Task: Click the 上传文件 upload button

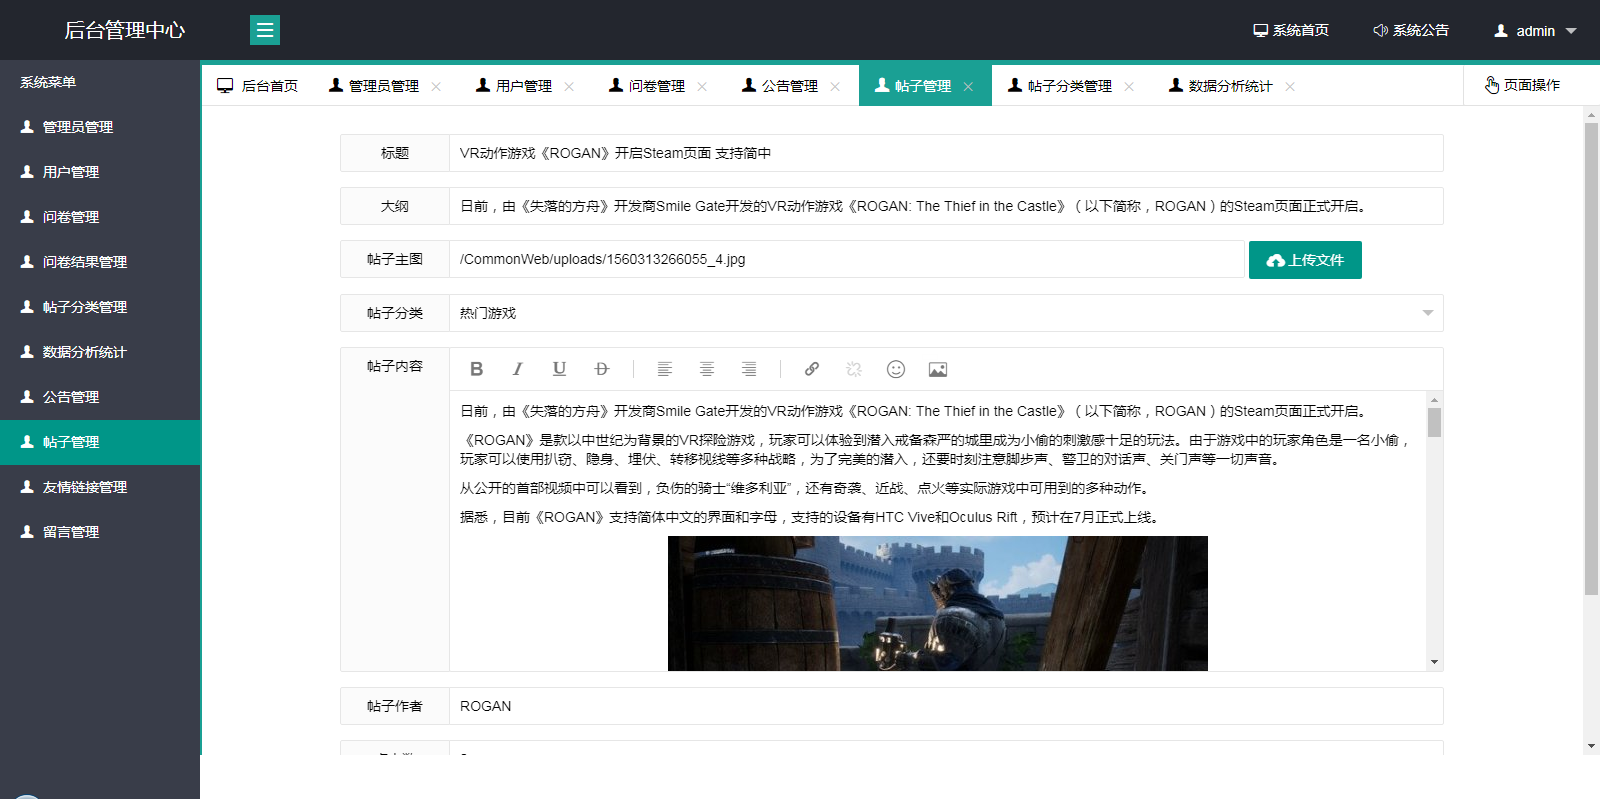Action: (x=1305, y=260)
